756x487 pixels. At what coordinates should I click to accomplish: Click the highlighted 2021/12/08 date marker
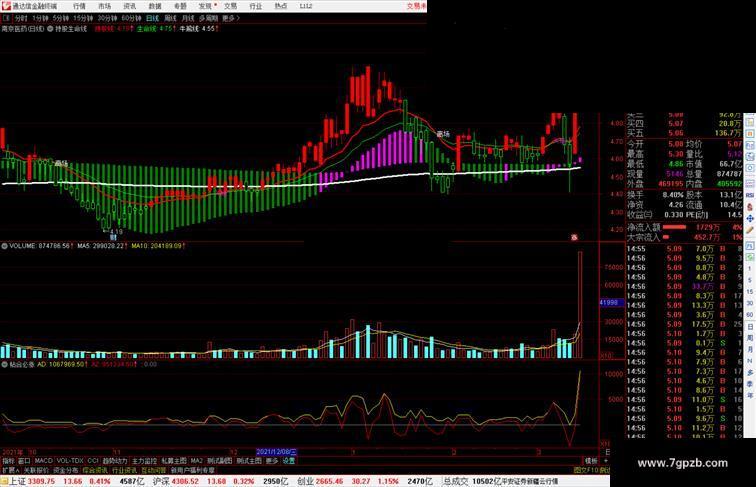[276, 452]
